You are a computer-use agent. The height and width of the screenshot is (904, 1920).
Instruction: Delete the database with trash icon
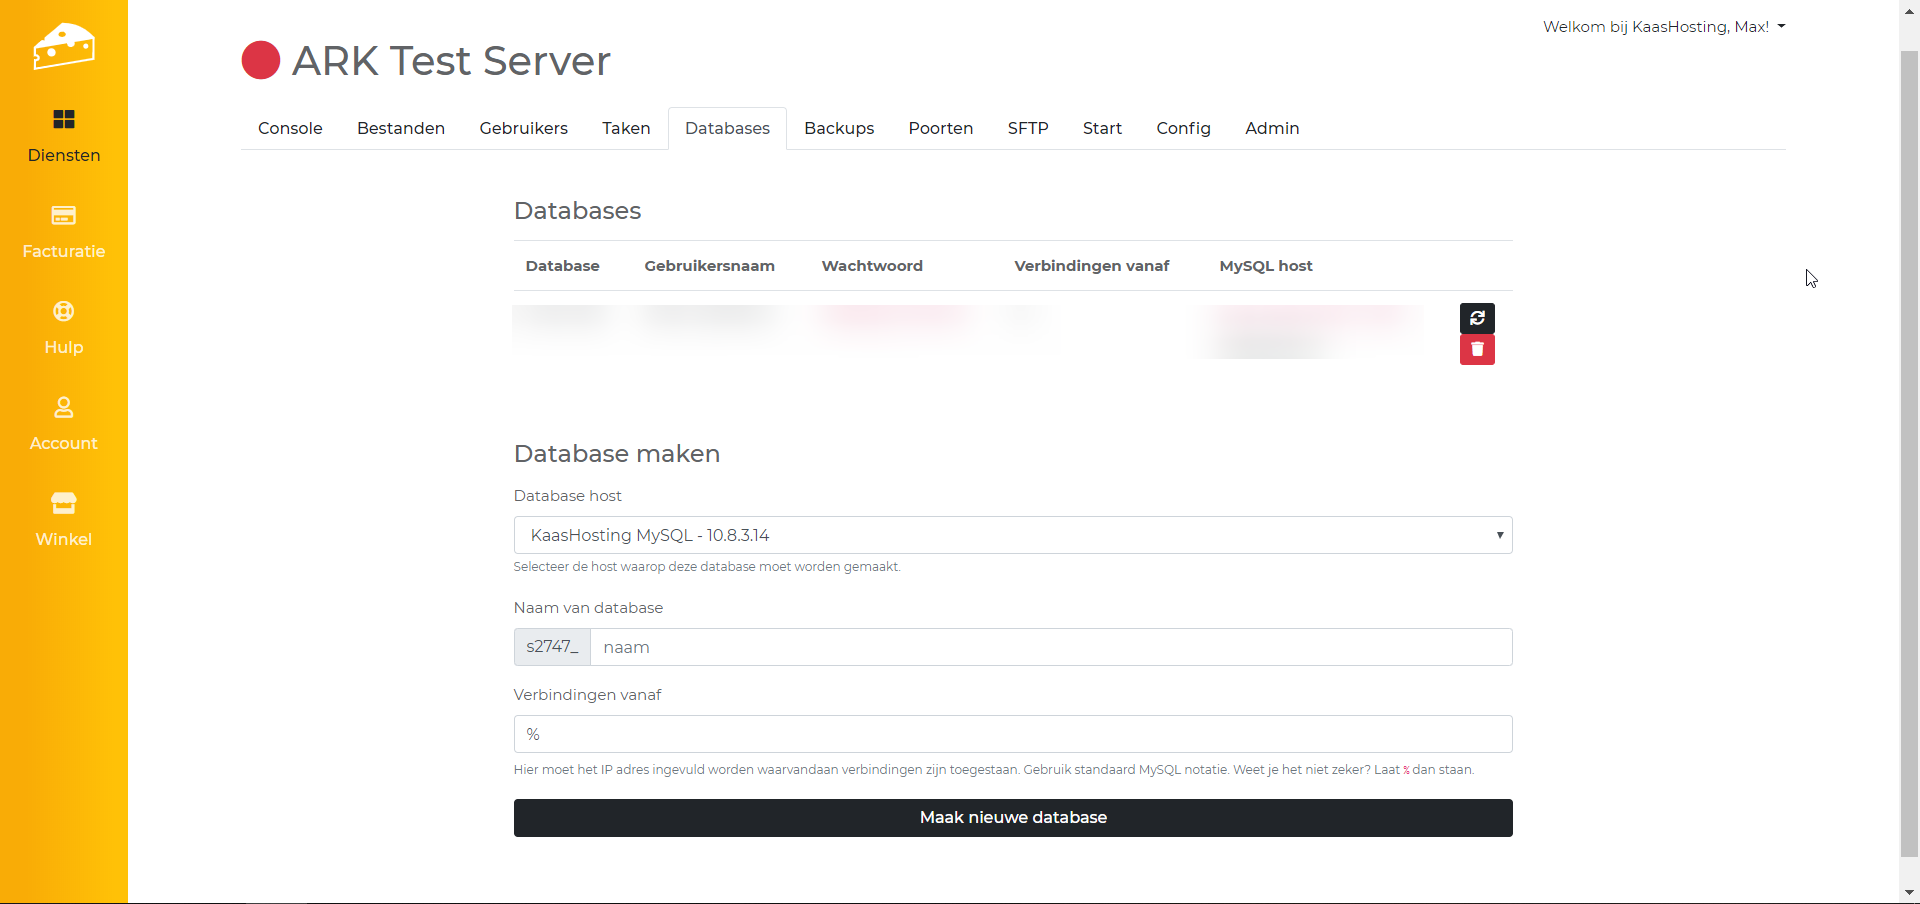click(x=1477, y=350)
